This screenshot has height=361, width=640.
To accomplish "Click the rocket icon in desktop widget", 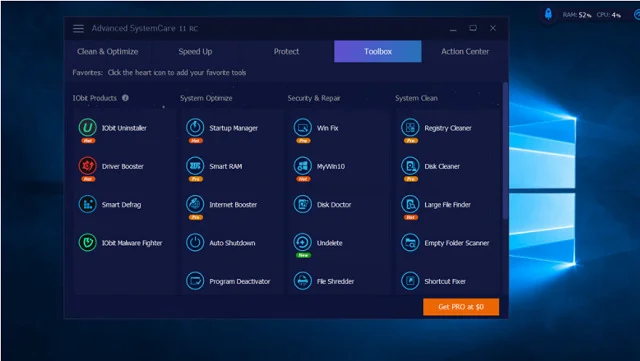I will [x=548, y=14].
